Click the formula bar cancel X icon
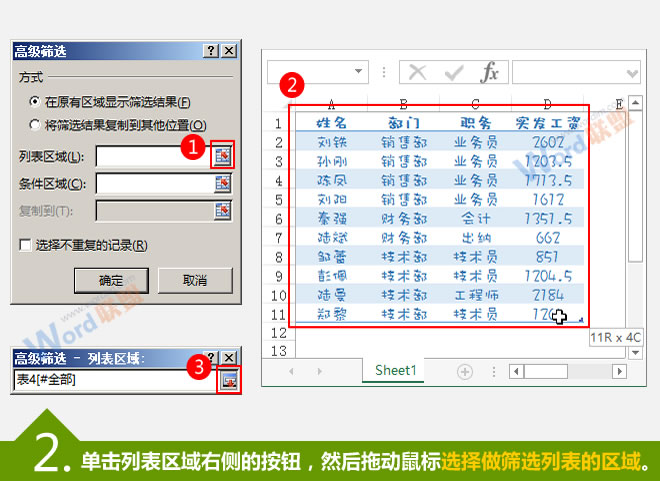This screenshot has height=481, width=660. pyautogui.click(x=418, y=73)
